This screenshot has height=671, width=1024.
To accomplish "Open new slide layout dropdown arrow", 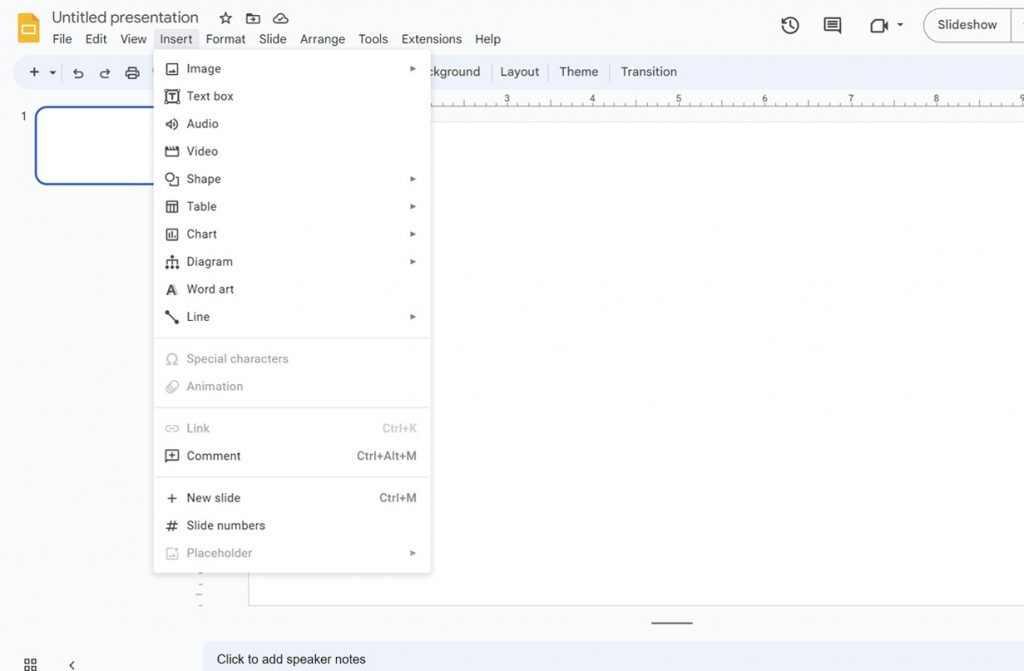I will [x=53, y=73].
